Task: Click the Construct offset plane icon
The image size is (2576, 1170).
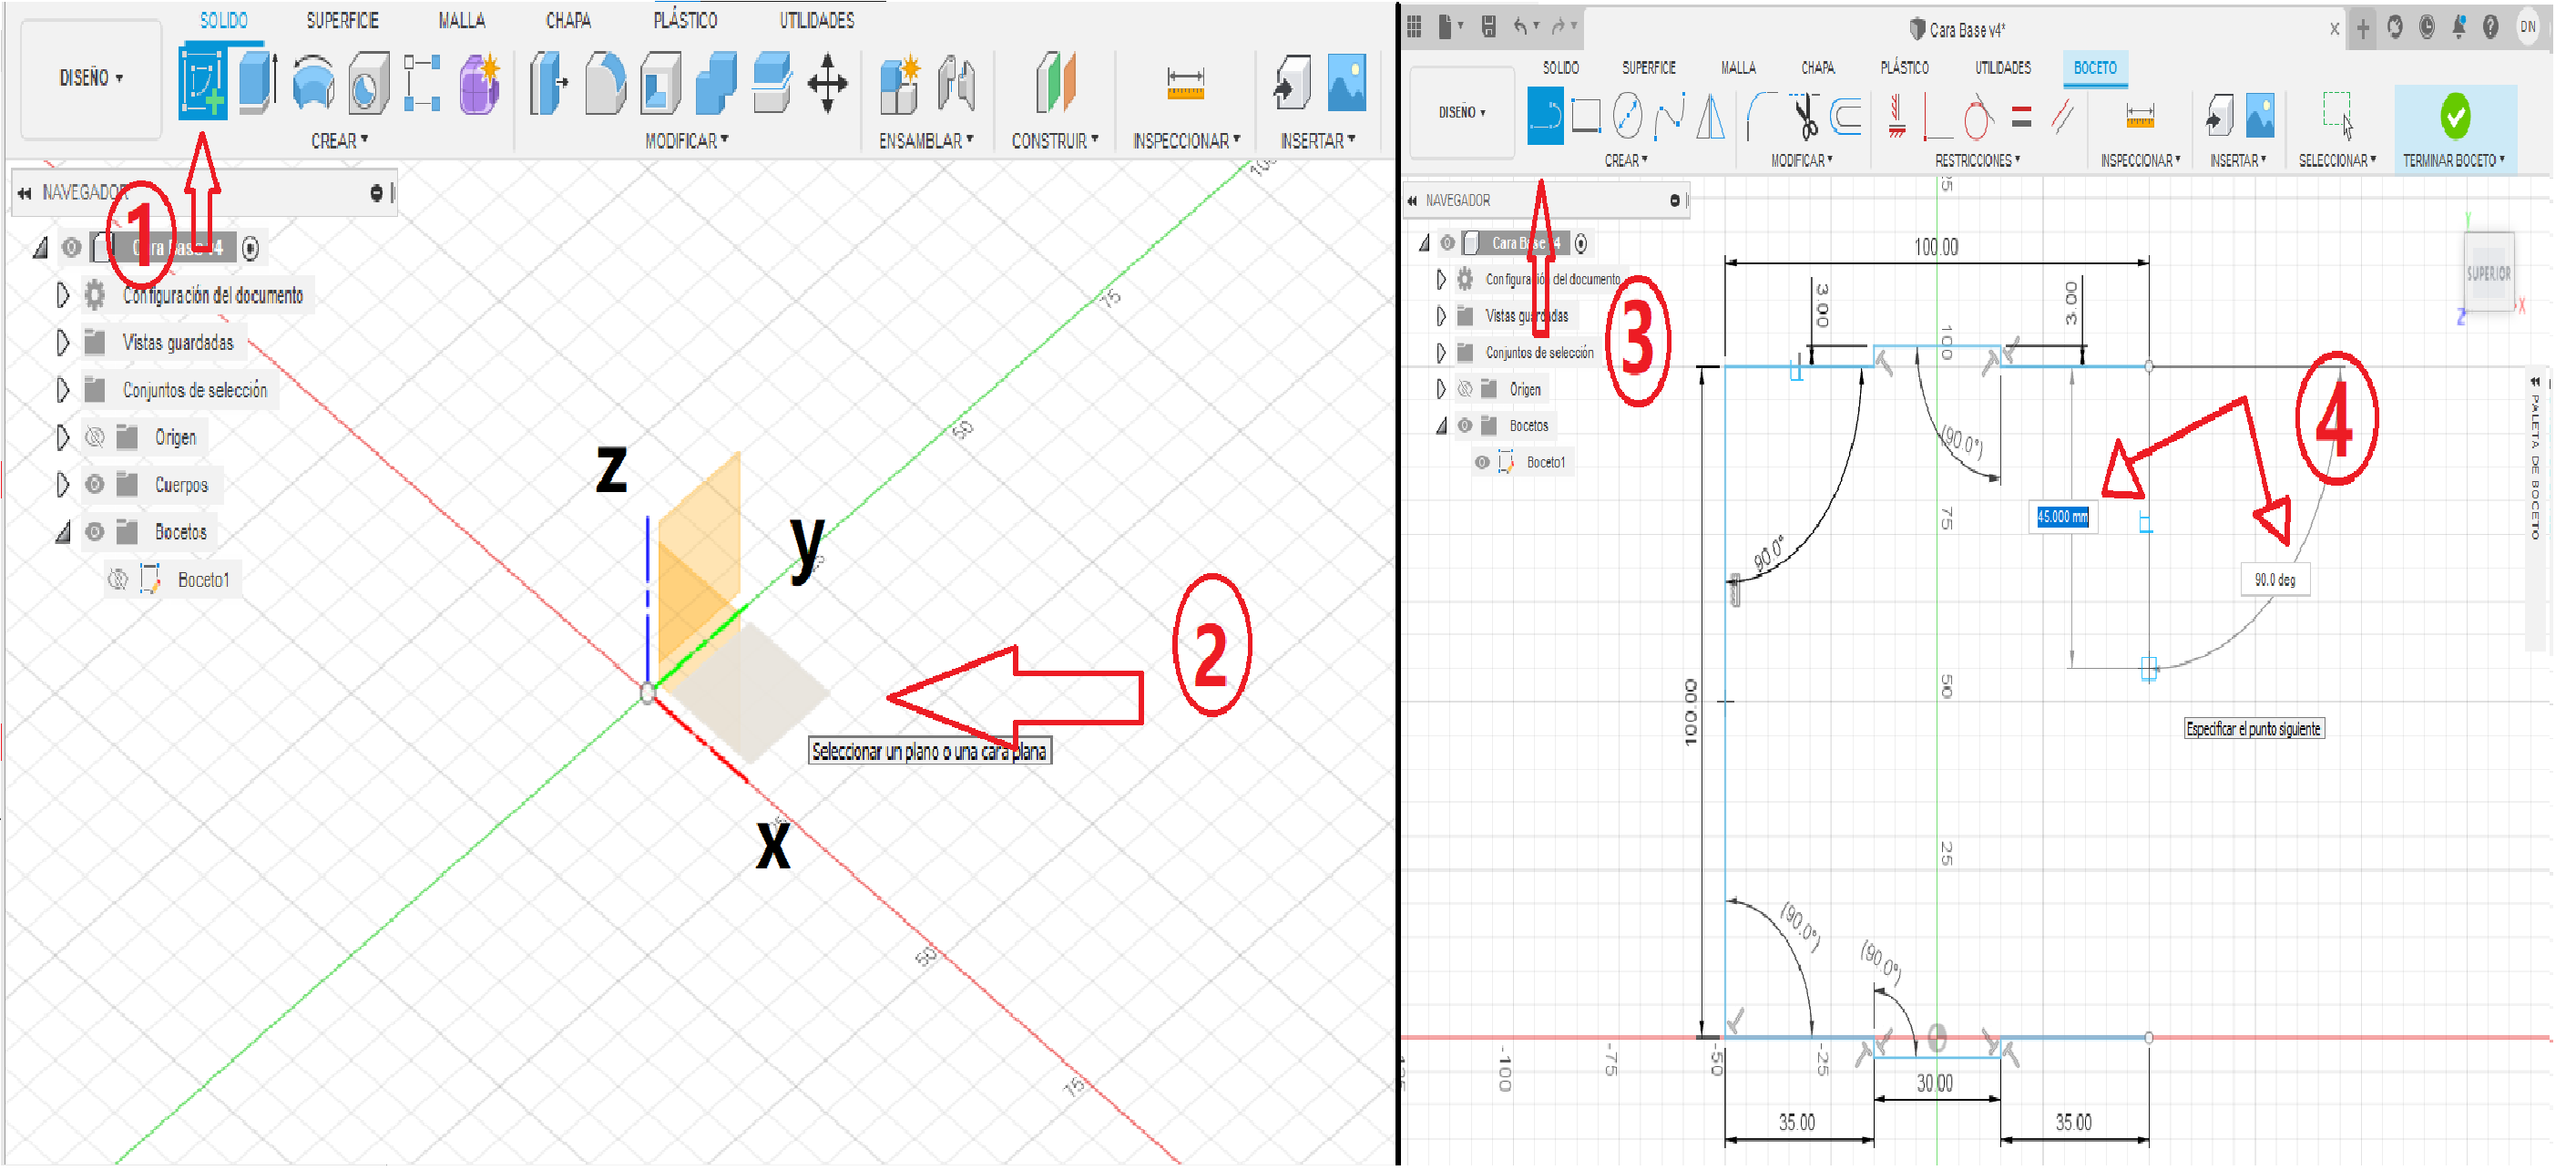Action: click(1055, 82)
